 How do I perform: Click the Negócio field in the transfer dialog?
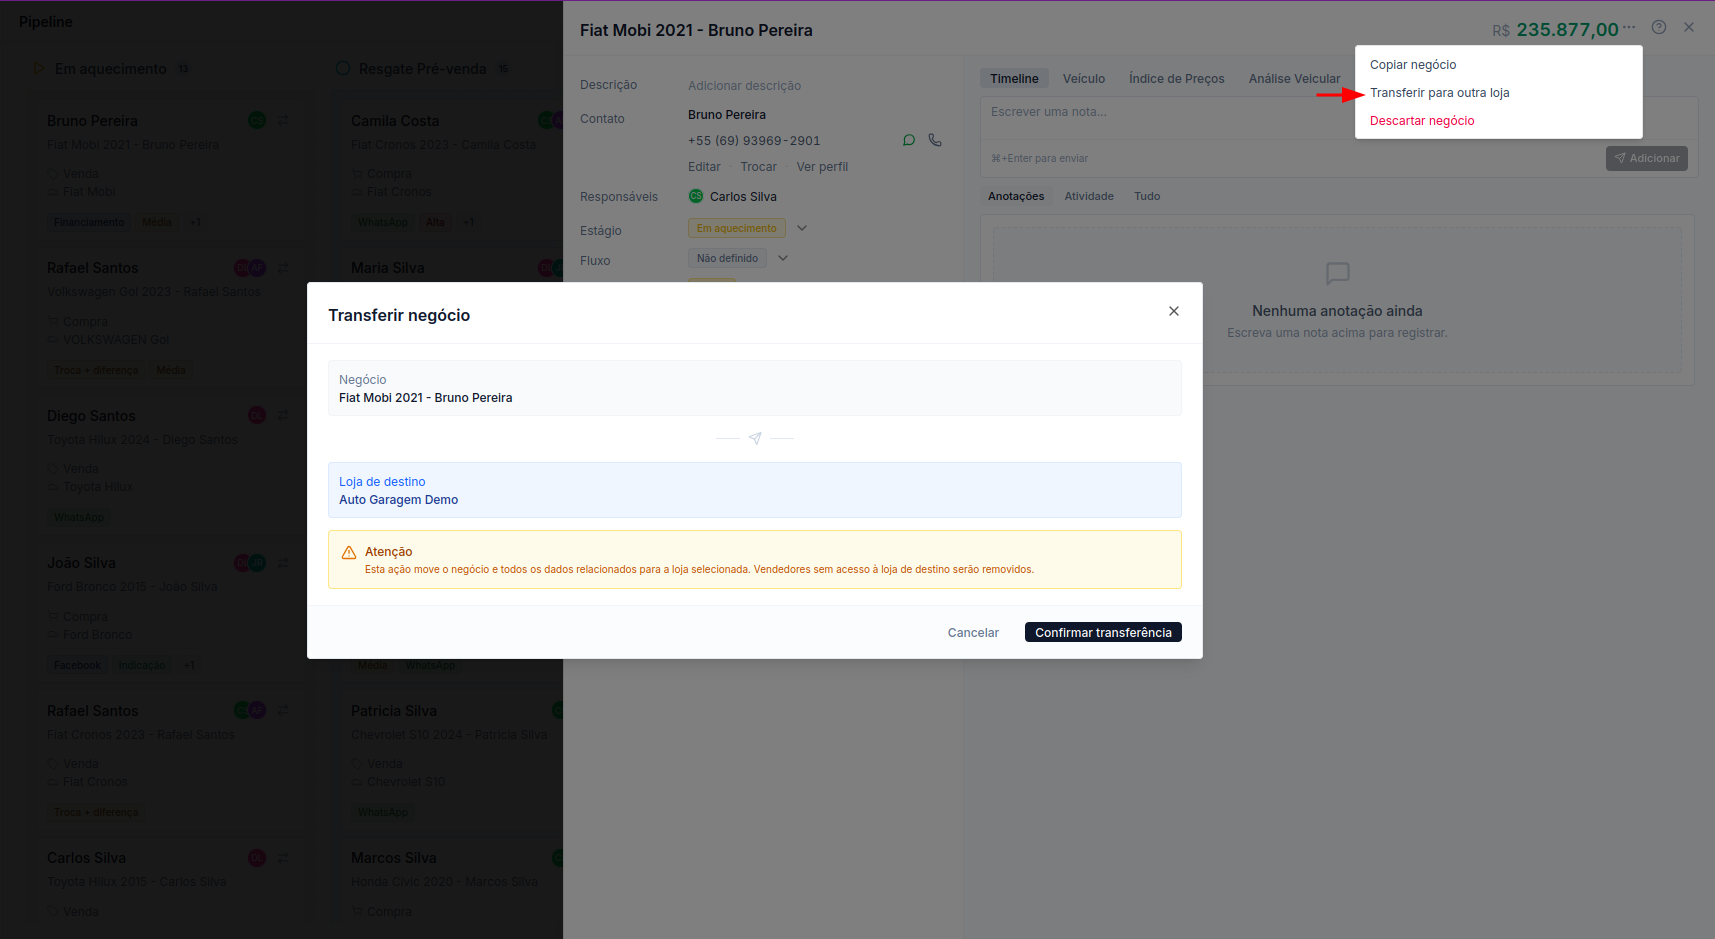tap(755, 388)
